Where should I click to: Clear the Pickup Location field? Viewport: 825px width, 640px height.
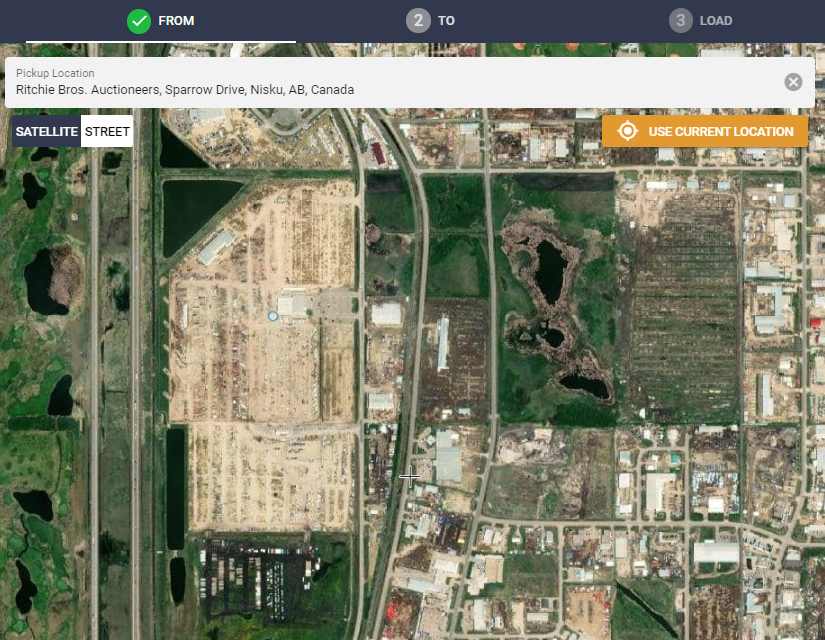793,82
